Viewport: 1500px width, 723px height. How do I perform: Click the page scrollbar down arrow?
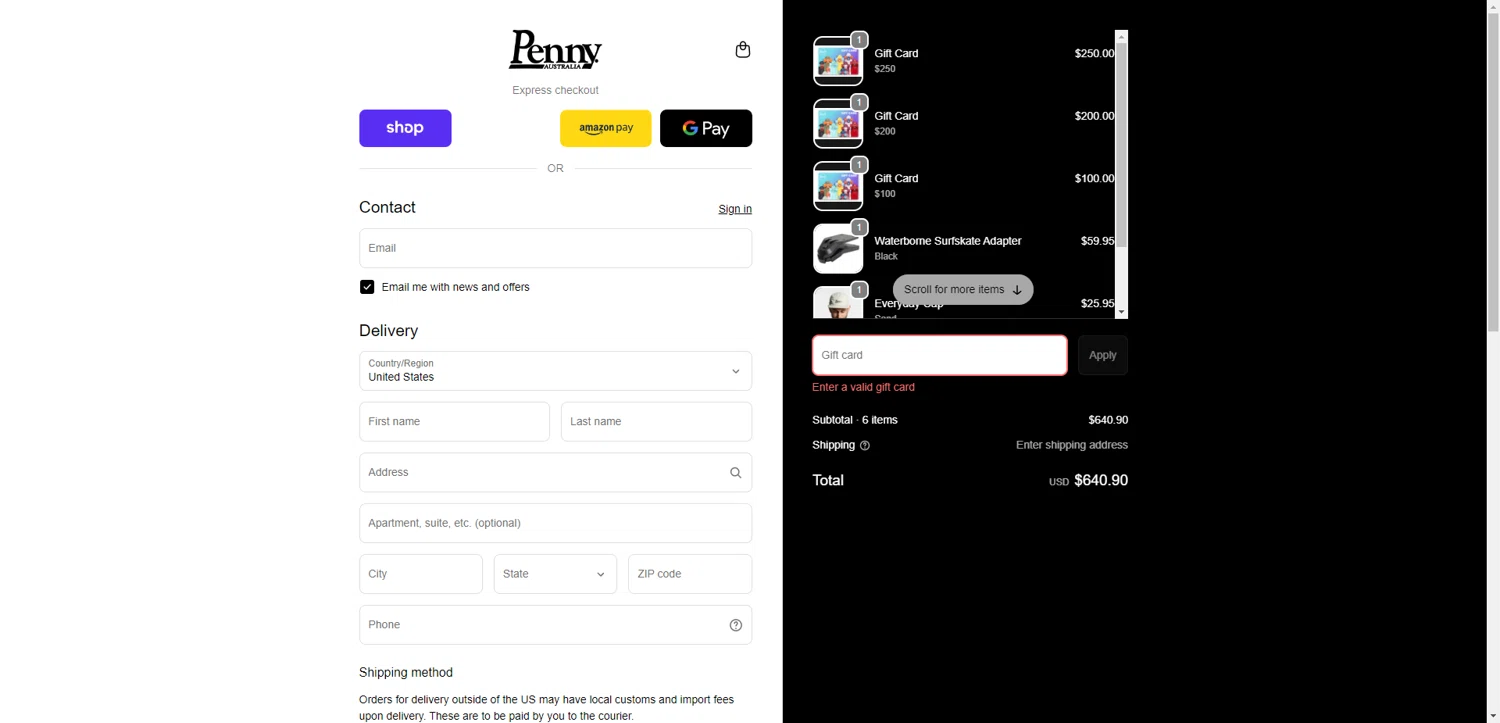(1493, 715)
